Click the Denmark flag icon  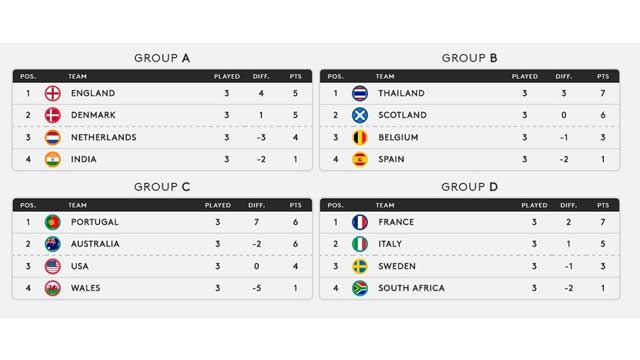tap(53, 116)
